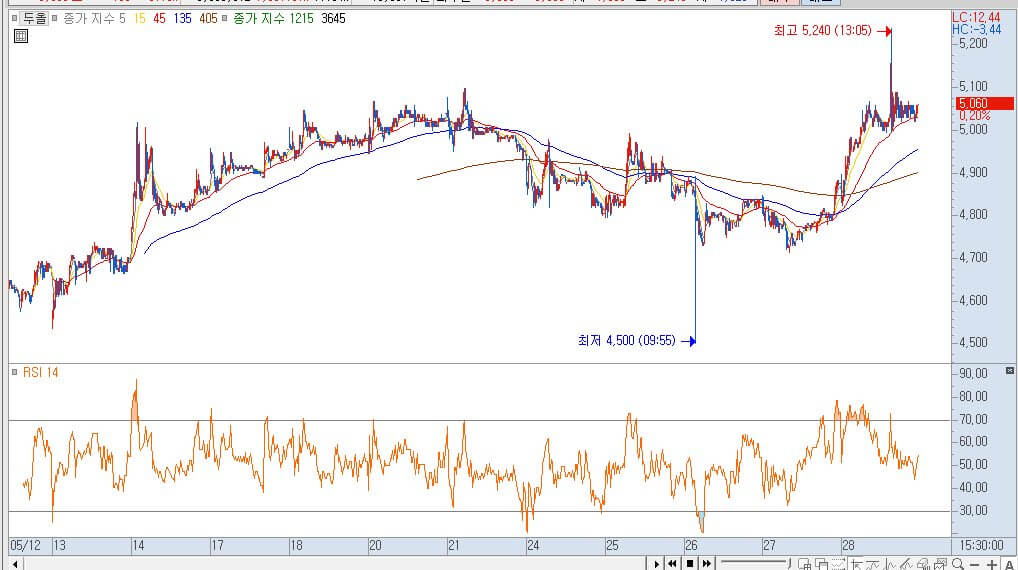Screen dimensions: 1018x570
Task: Click the yellow 15 moving average label
Action: click(x=140, y=18)
